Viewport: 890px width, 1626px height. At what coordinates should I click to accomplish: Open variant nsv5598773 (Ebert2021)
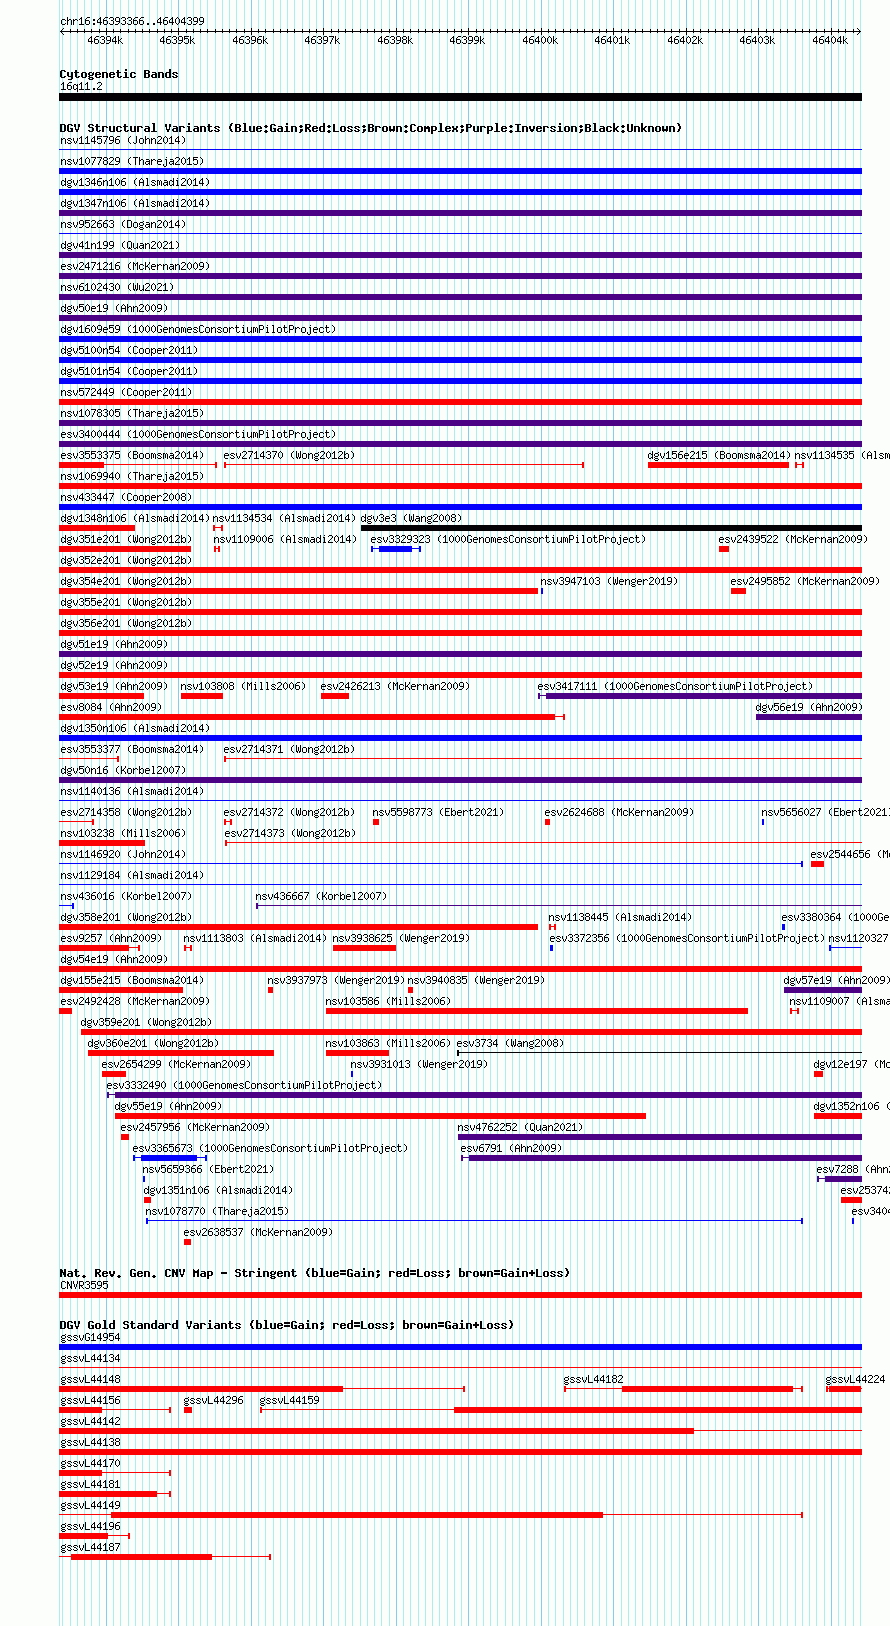click(439, 812)
